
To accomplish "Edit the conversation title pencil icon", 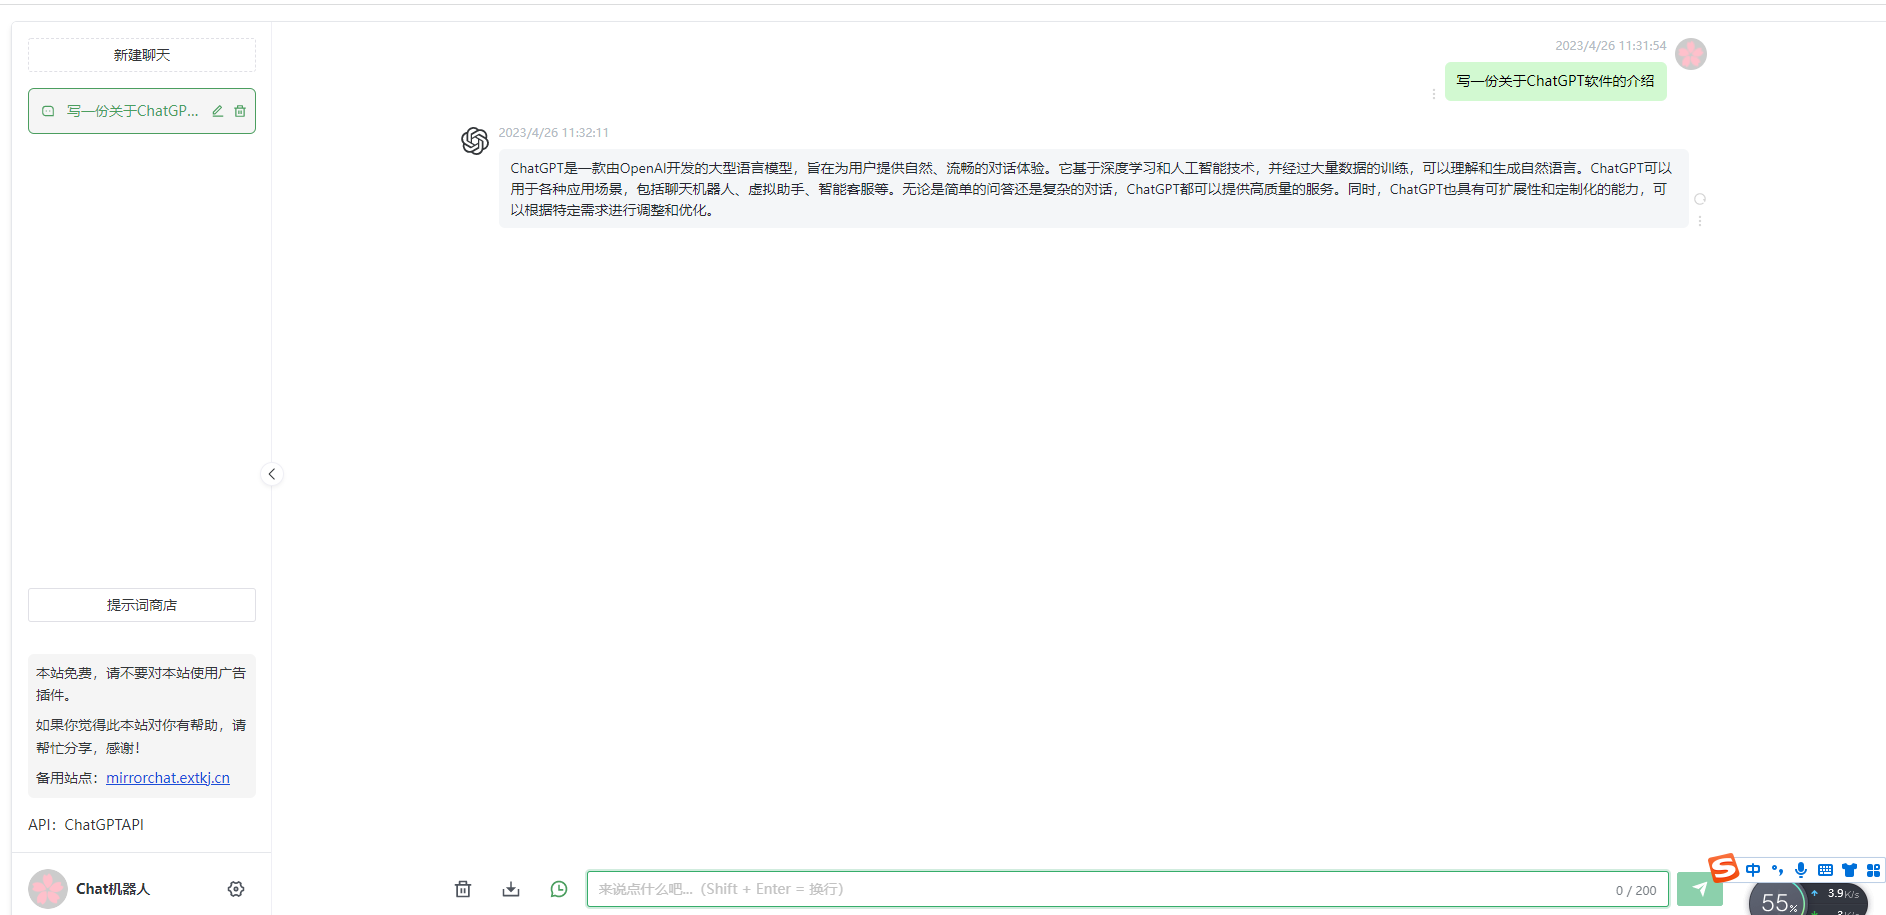I will click(217, 111).
